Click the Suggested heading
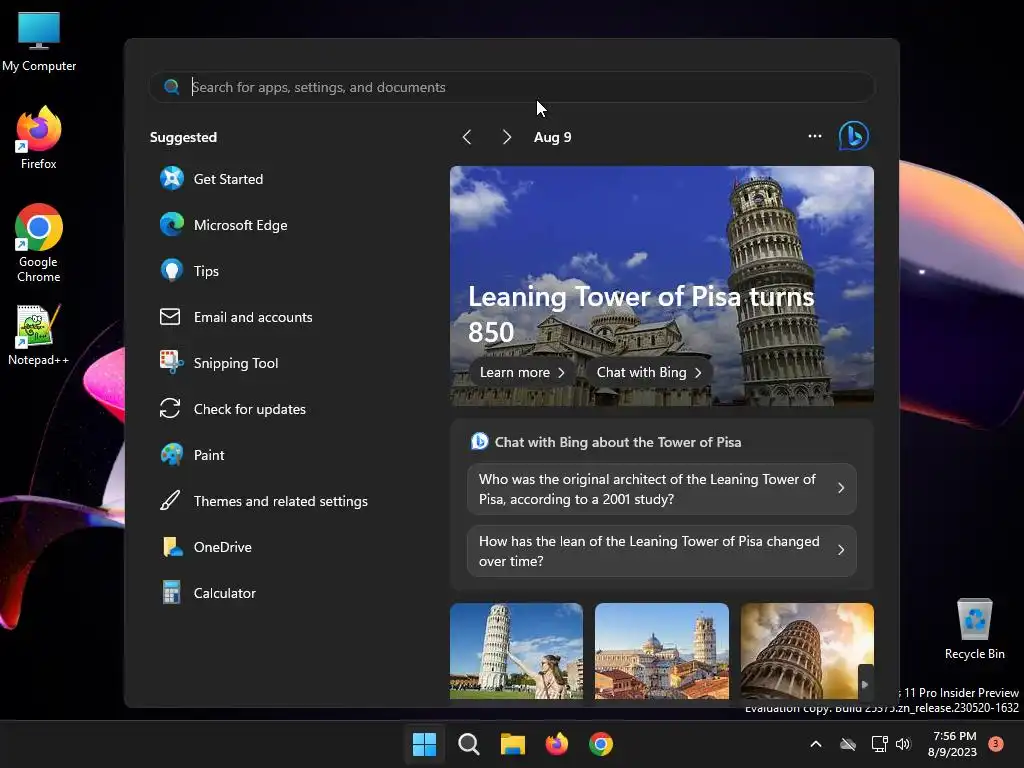1024x768 pixels. (x=184, y=137)
